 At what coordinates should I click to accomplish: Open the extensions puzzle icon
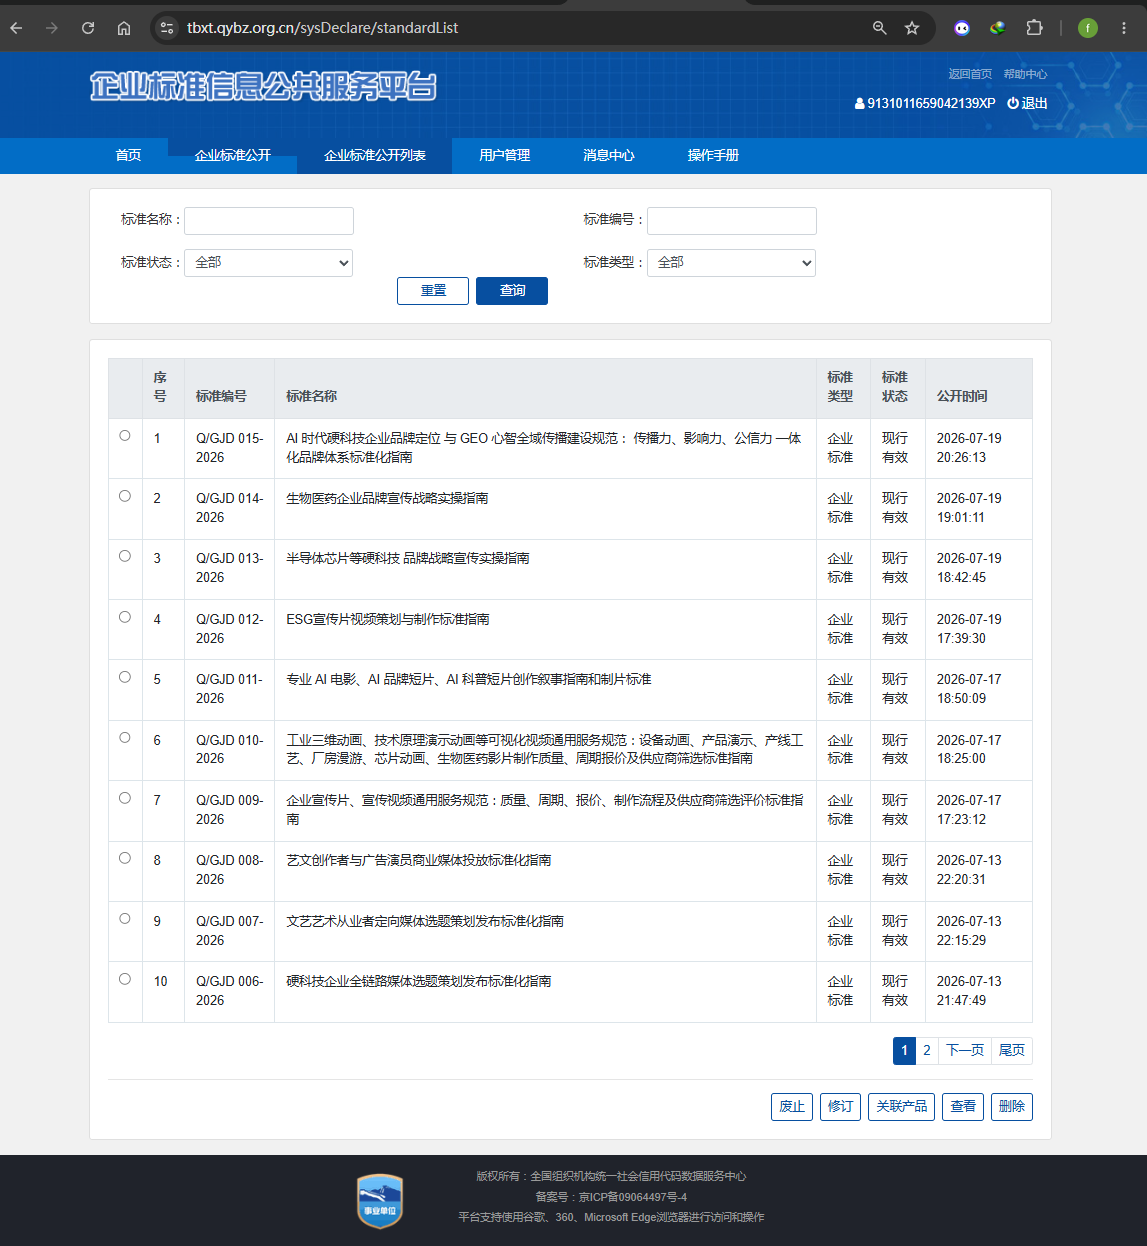tap(1035, 28)
